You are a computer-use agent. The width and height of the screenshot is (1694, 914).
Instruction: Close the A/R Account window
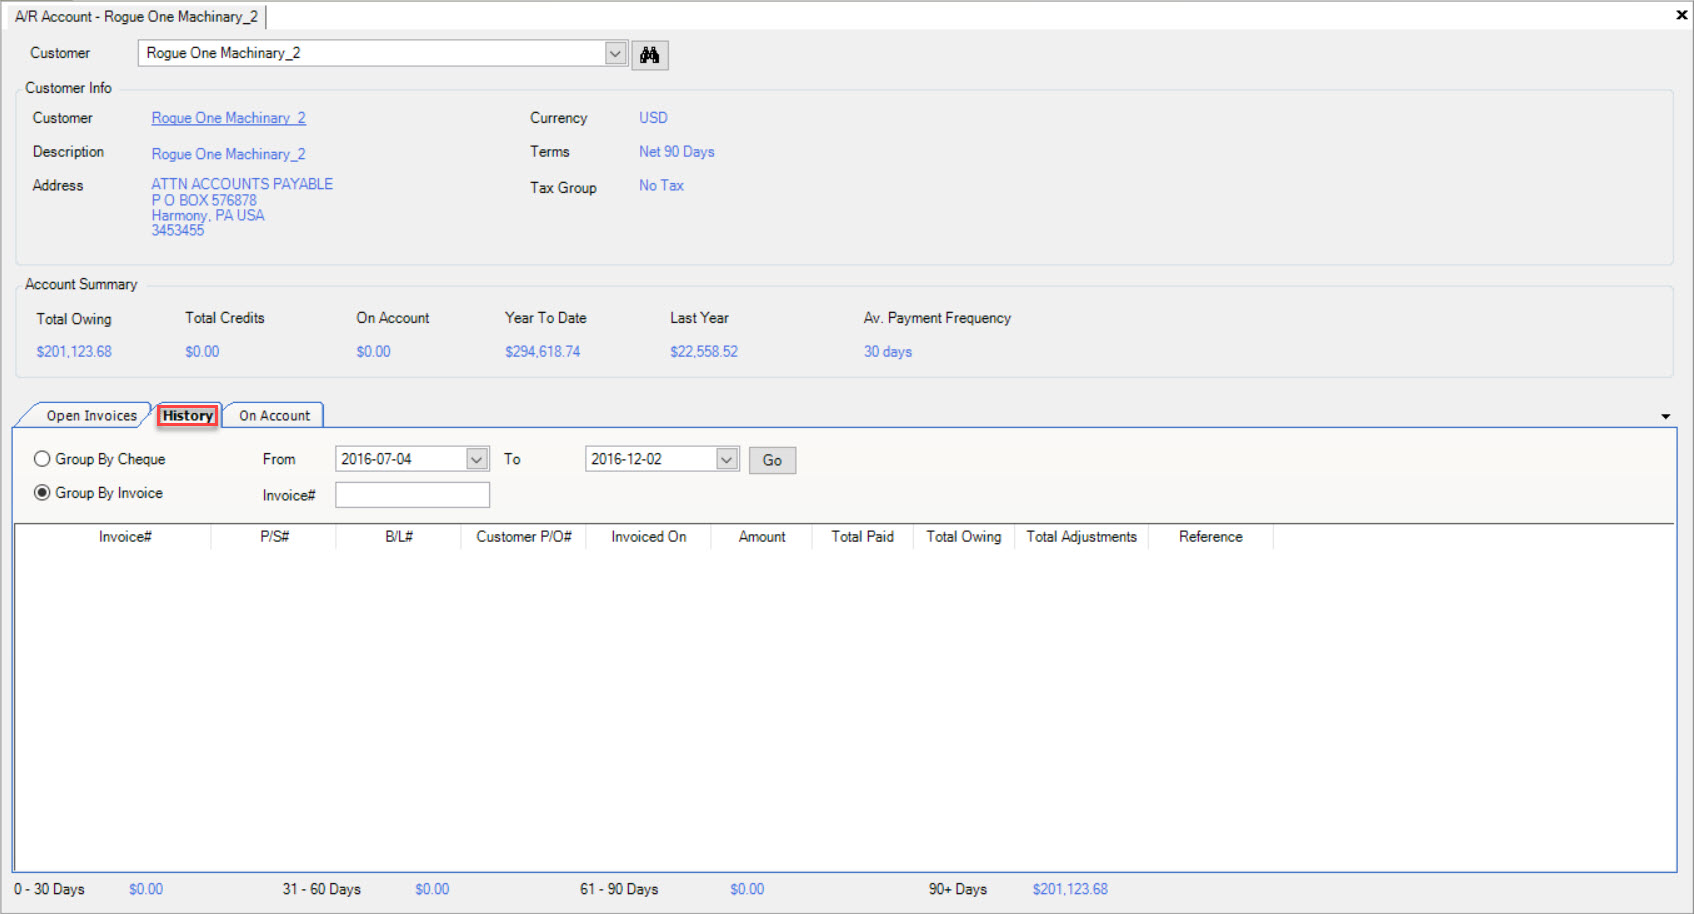tap(1682, 15)
